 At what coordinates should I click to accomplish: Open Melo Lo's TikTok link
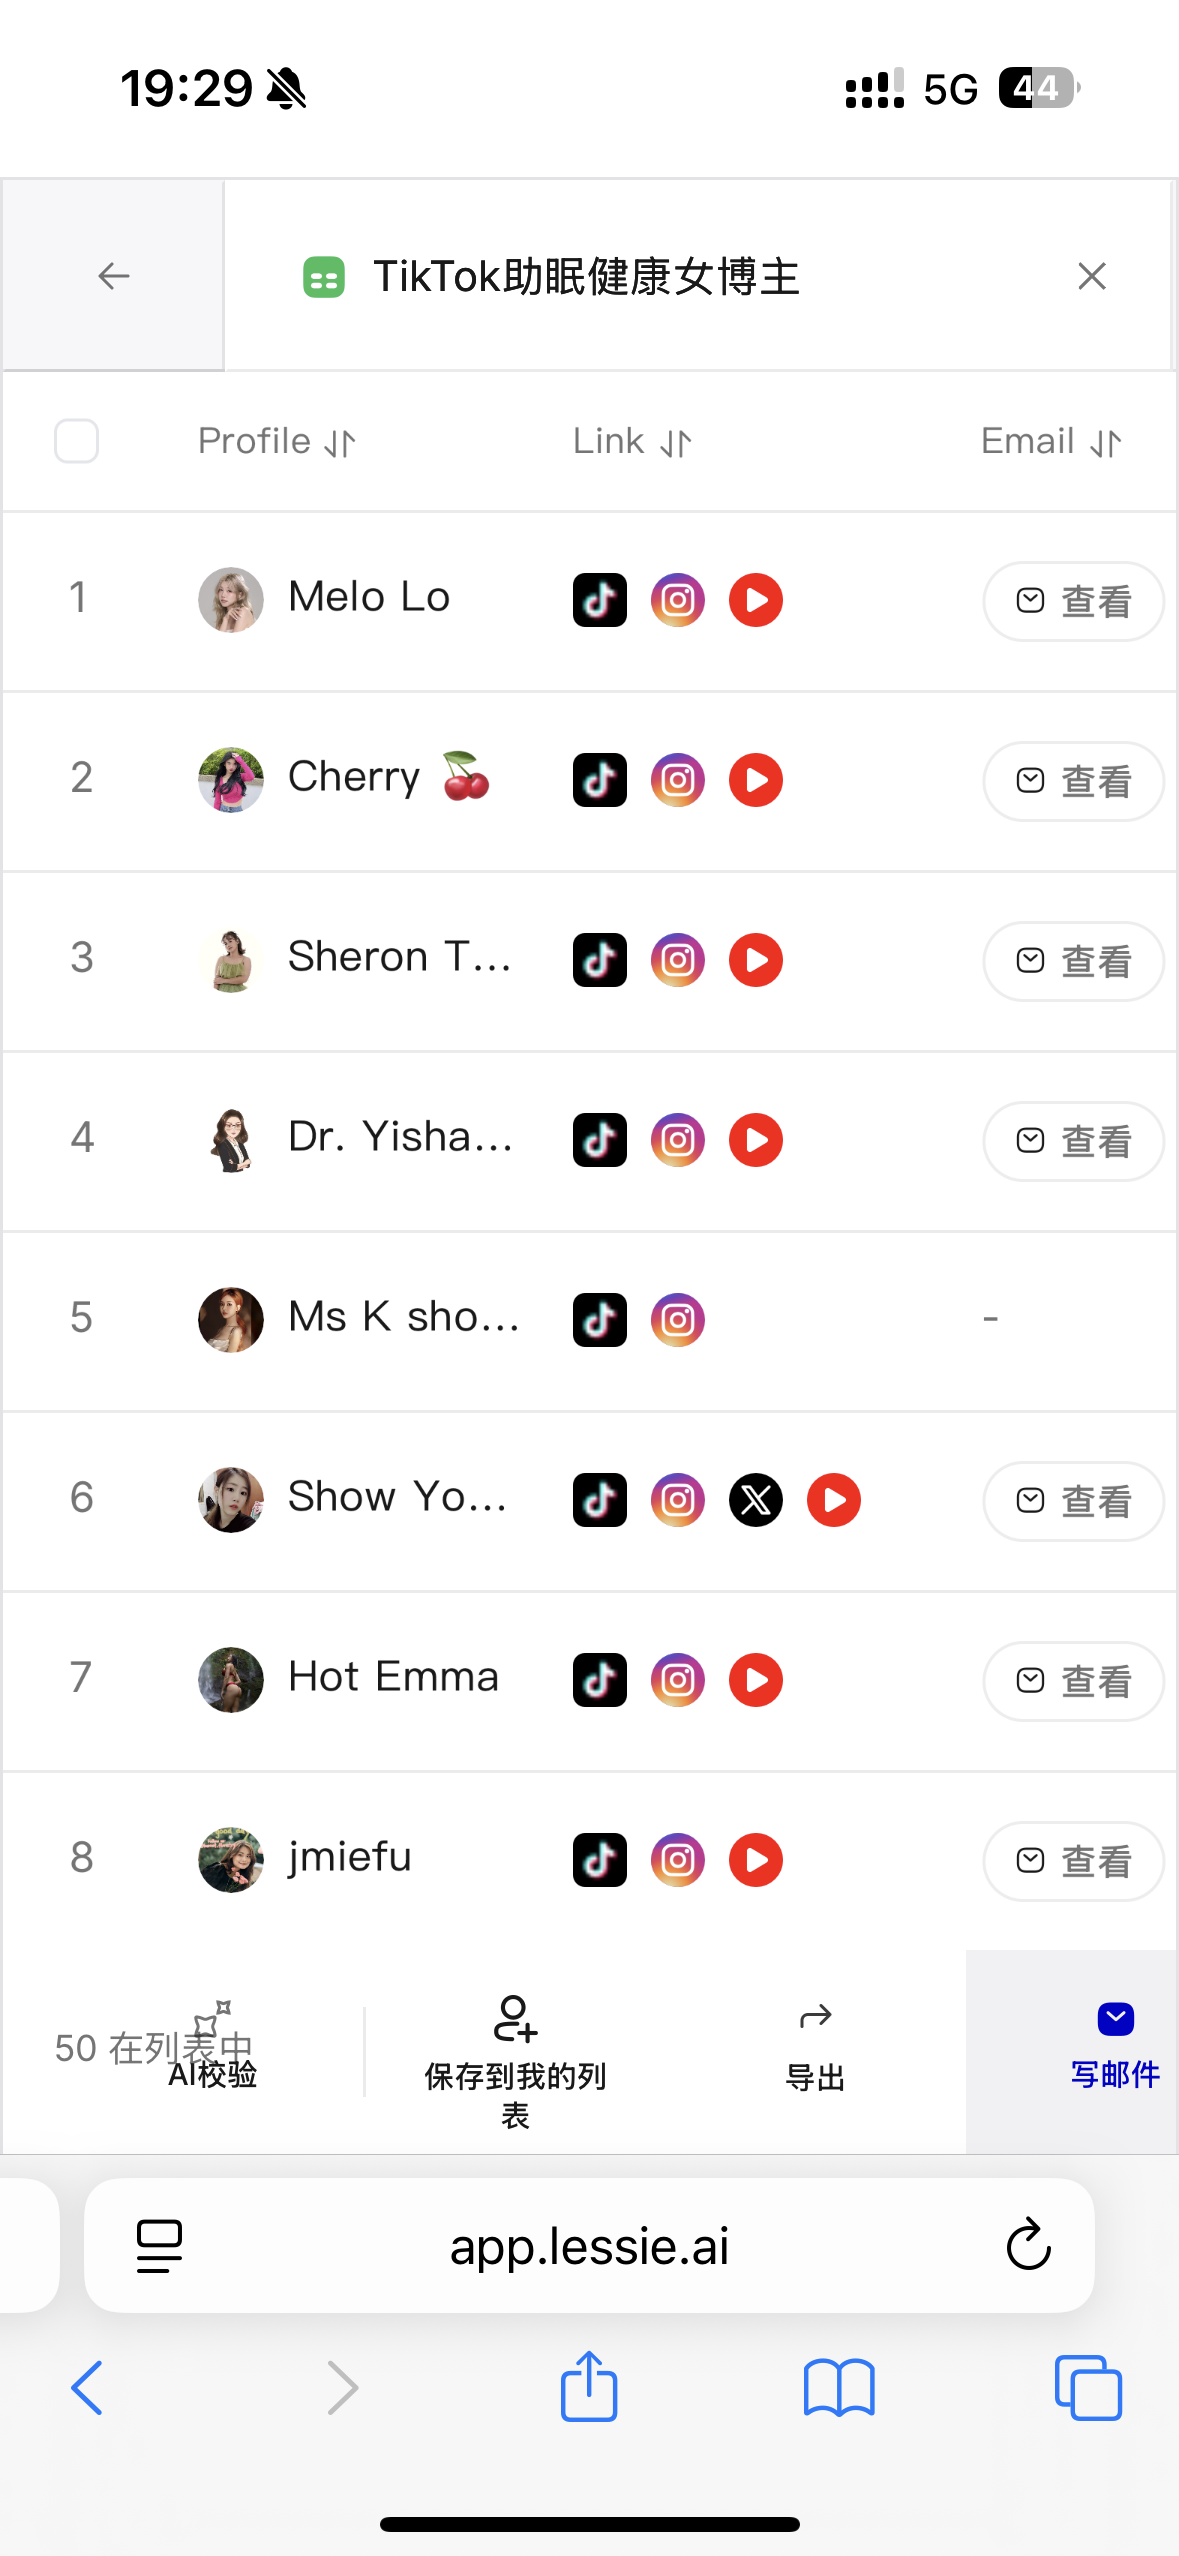point(599,600)
